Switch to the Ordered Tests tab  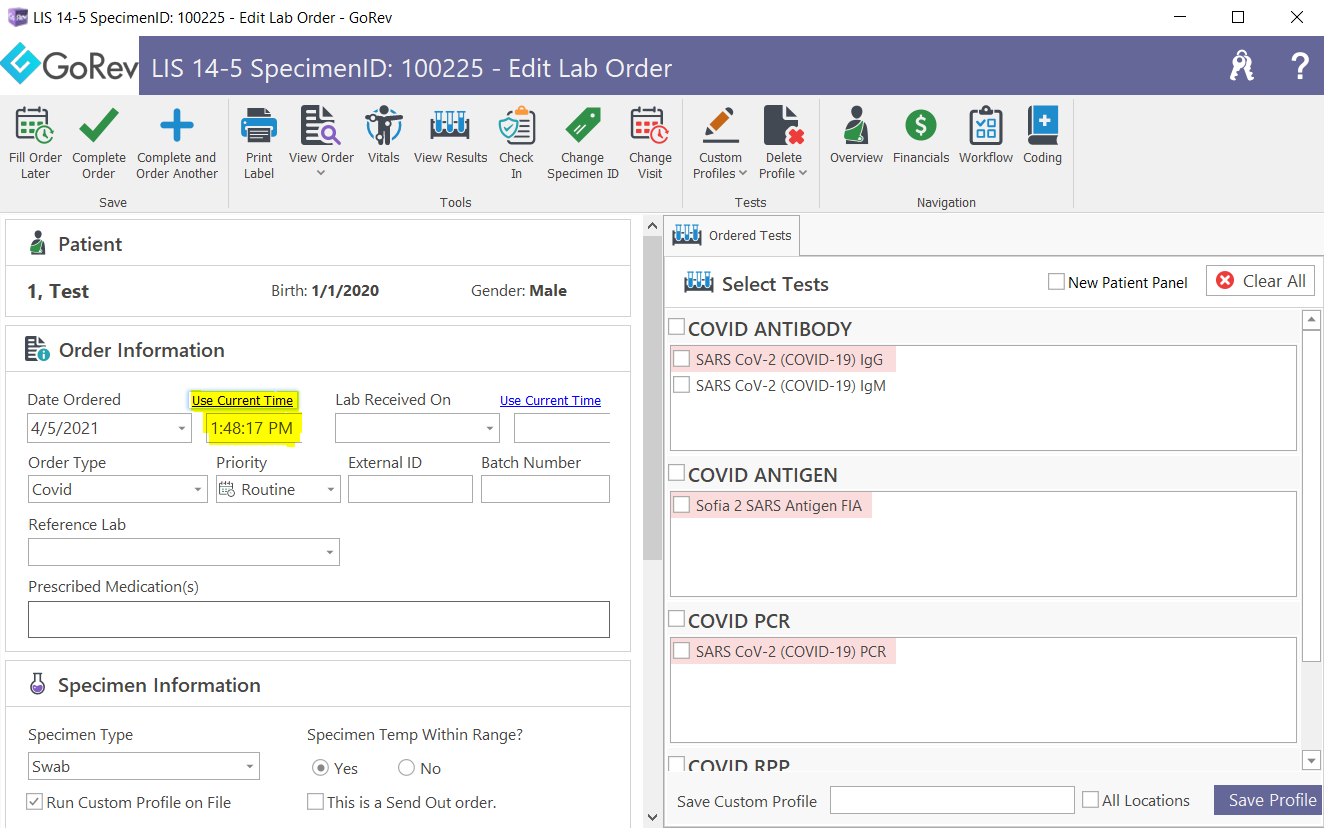[x=732, y=235]
